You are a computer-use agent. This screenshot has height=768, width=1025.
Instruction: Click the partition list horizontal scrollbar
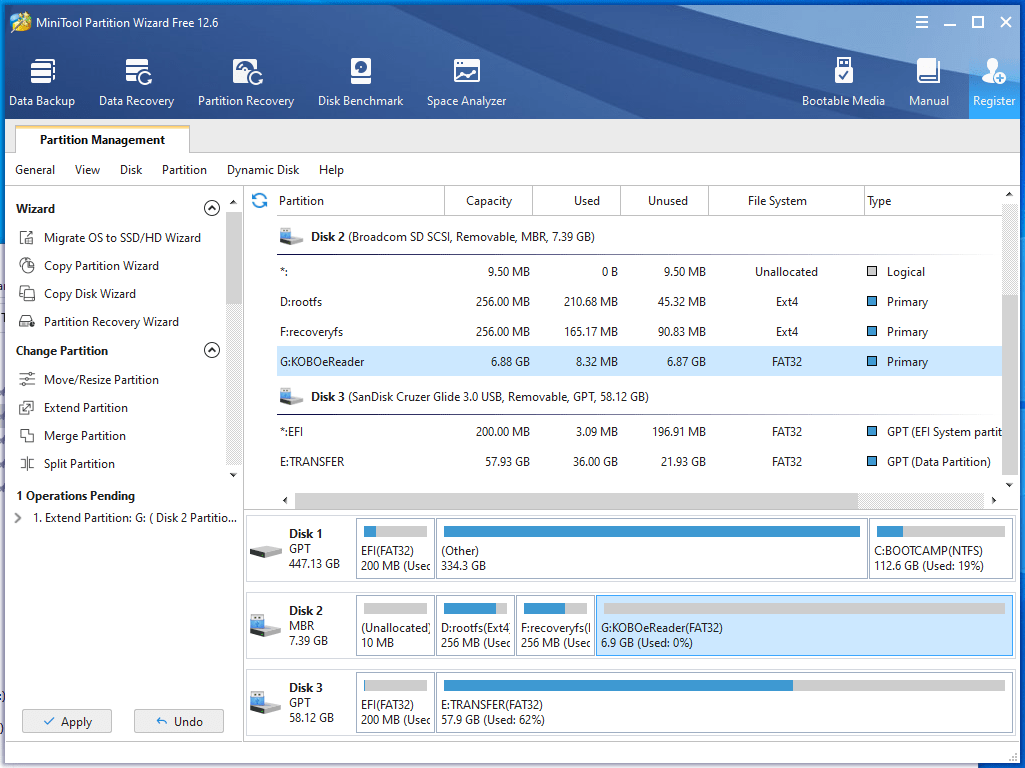(575, 500)
